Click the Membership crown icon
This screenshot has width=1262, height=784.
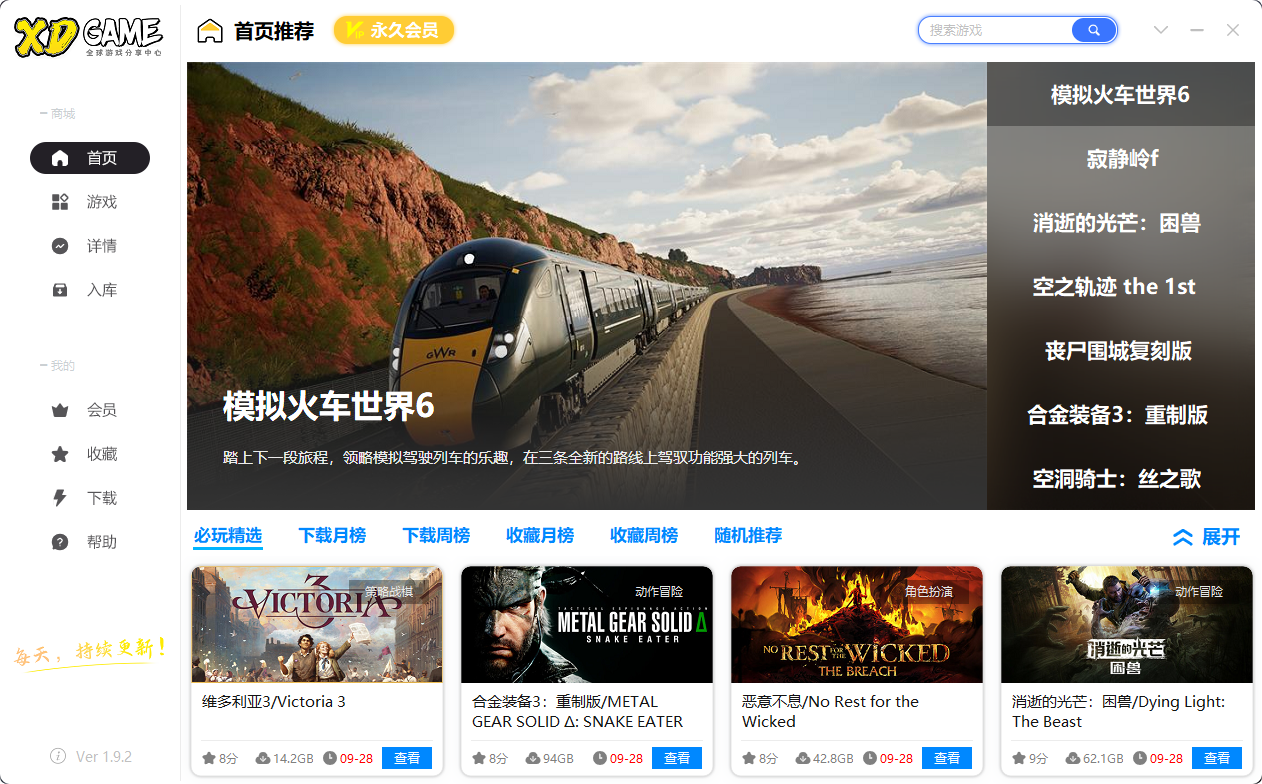(x=60, y=410)
